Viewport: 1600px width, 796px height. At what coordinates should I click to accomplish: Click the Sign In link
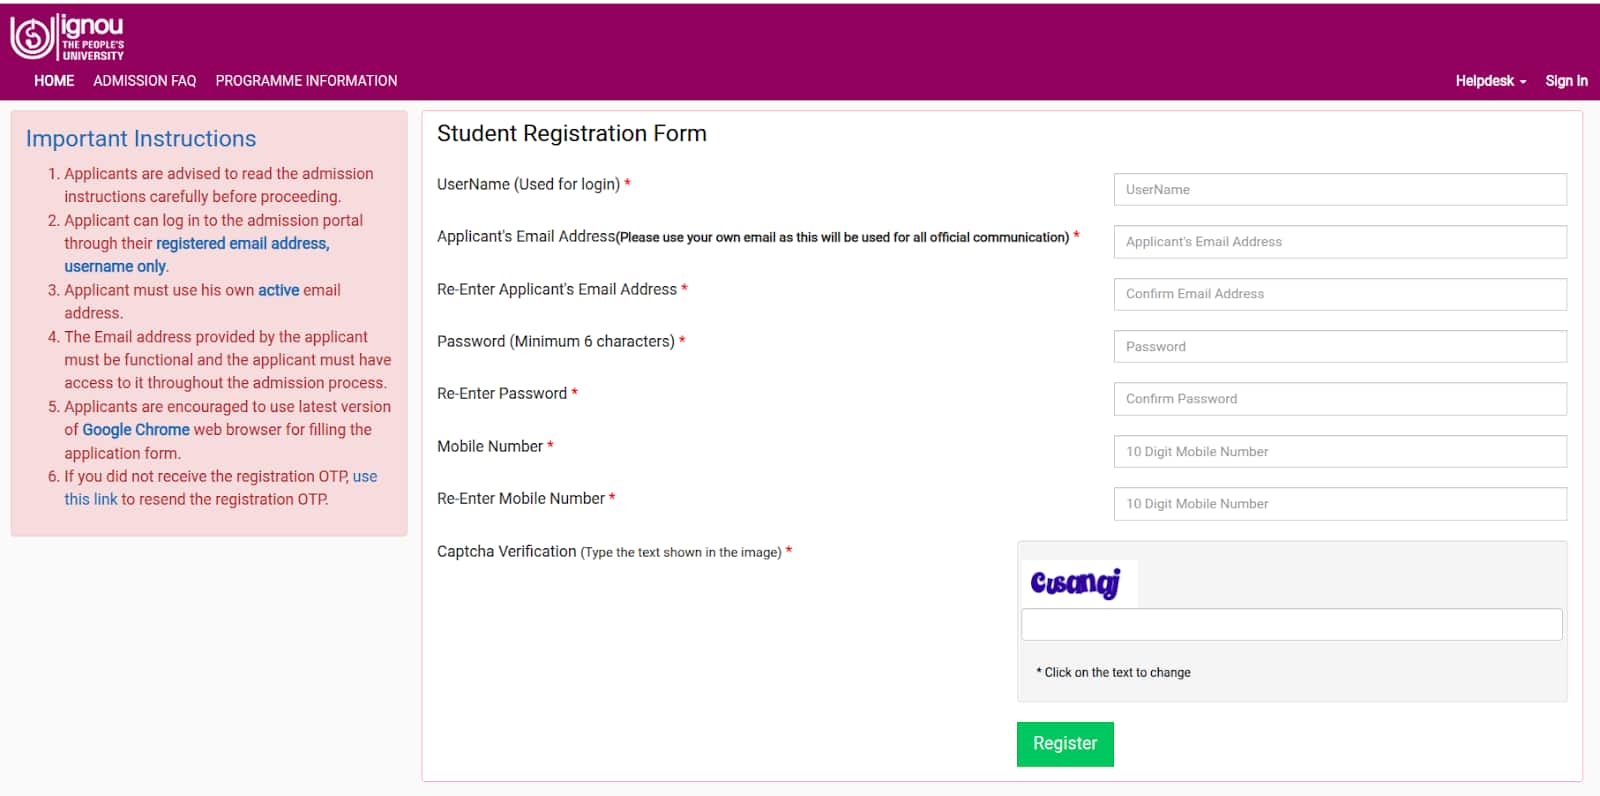pyautogui.click(x=1566, y=81)
